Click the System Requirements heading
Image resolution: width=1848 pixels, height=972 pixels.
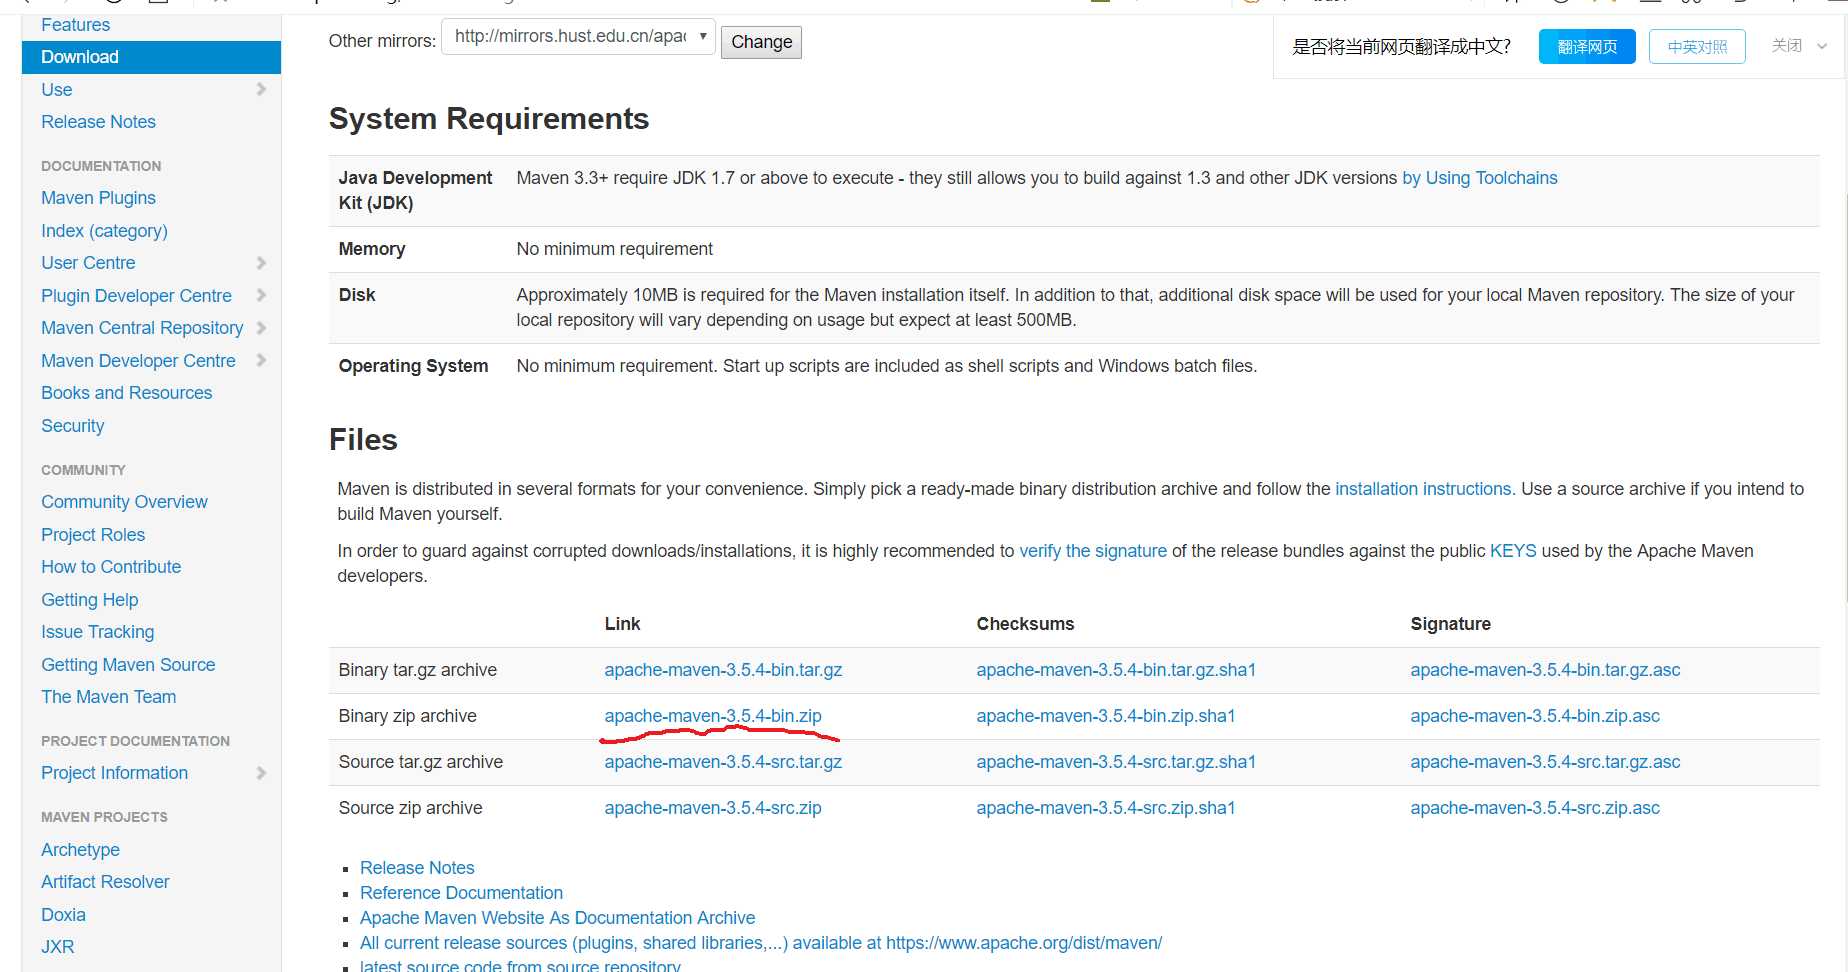(489, 119)
